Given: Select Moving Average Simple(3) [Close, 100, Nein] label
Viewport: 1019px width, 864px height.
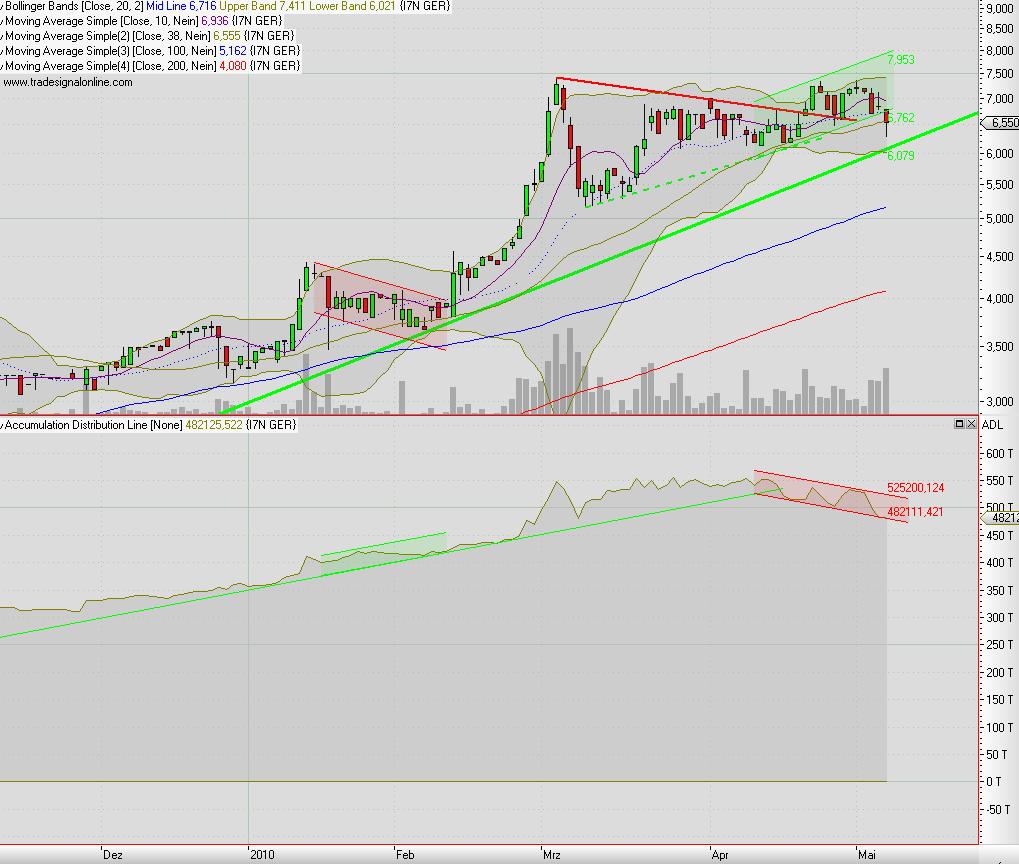Looking at the screenshot, I should (110, 51).
